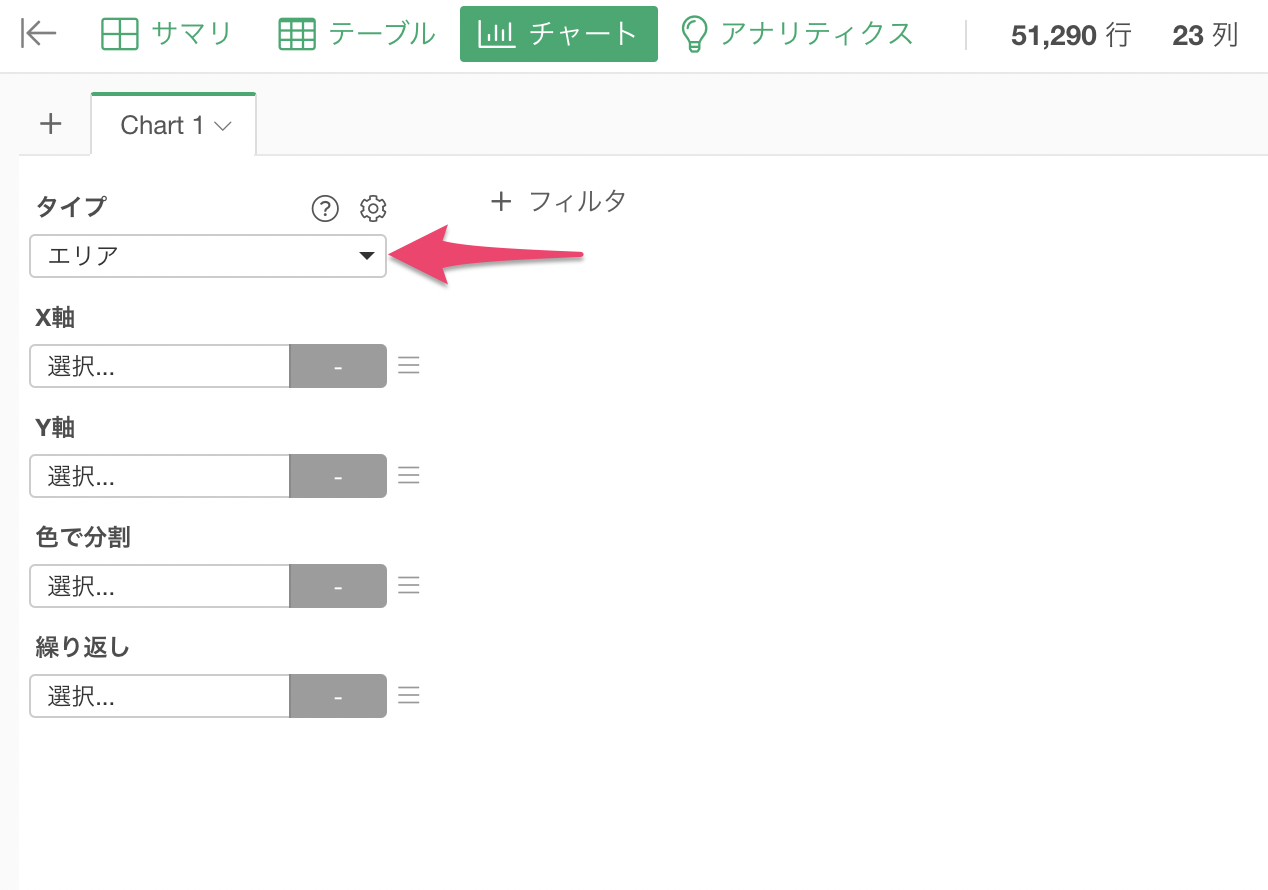This screenshot has width=1268, height=890.
Task: Click the X軸 gray function button
Action: (x=338, y=366)
